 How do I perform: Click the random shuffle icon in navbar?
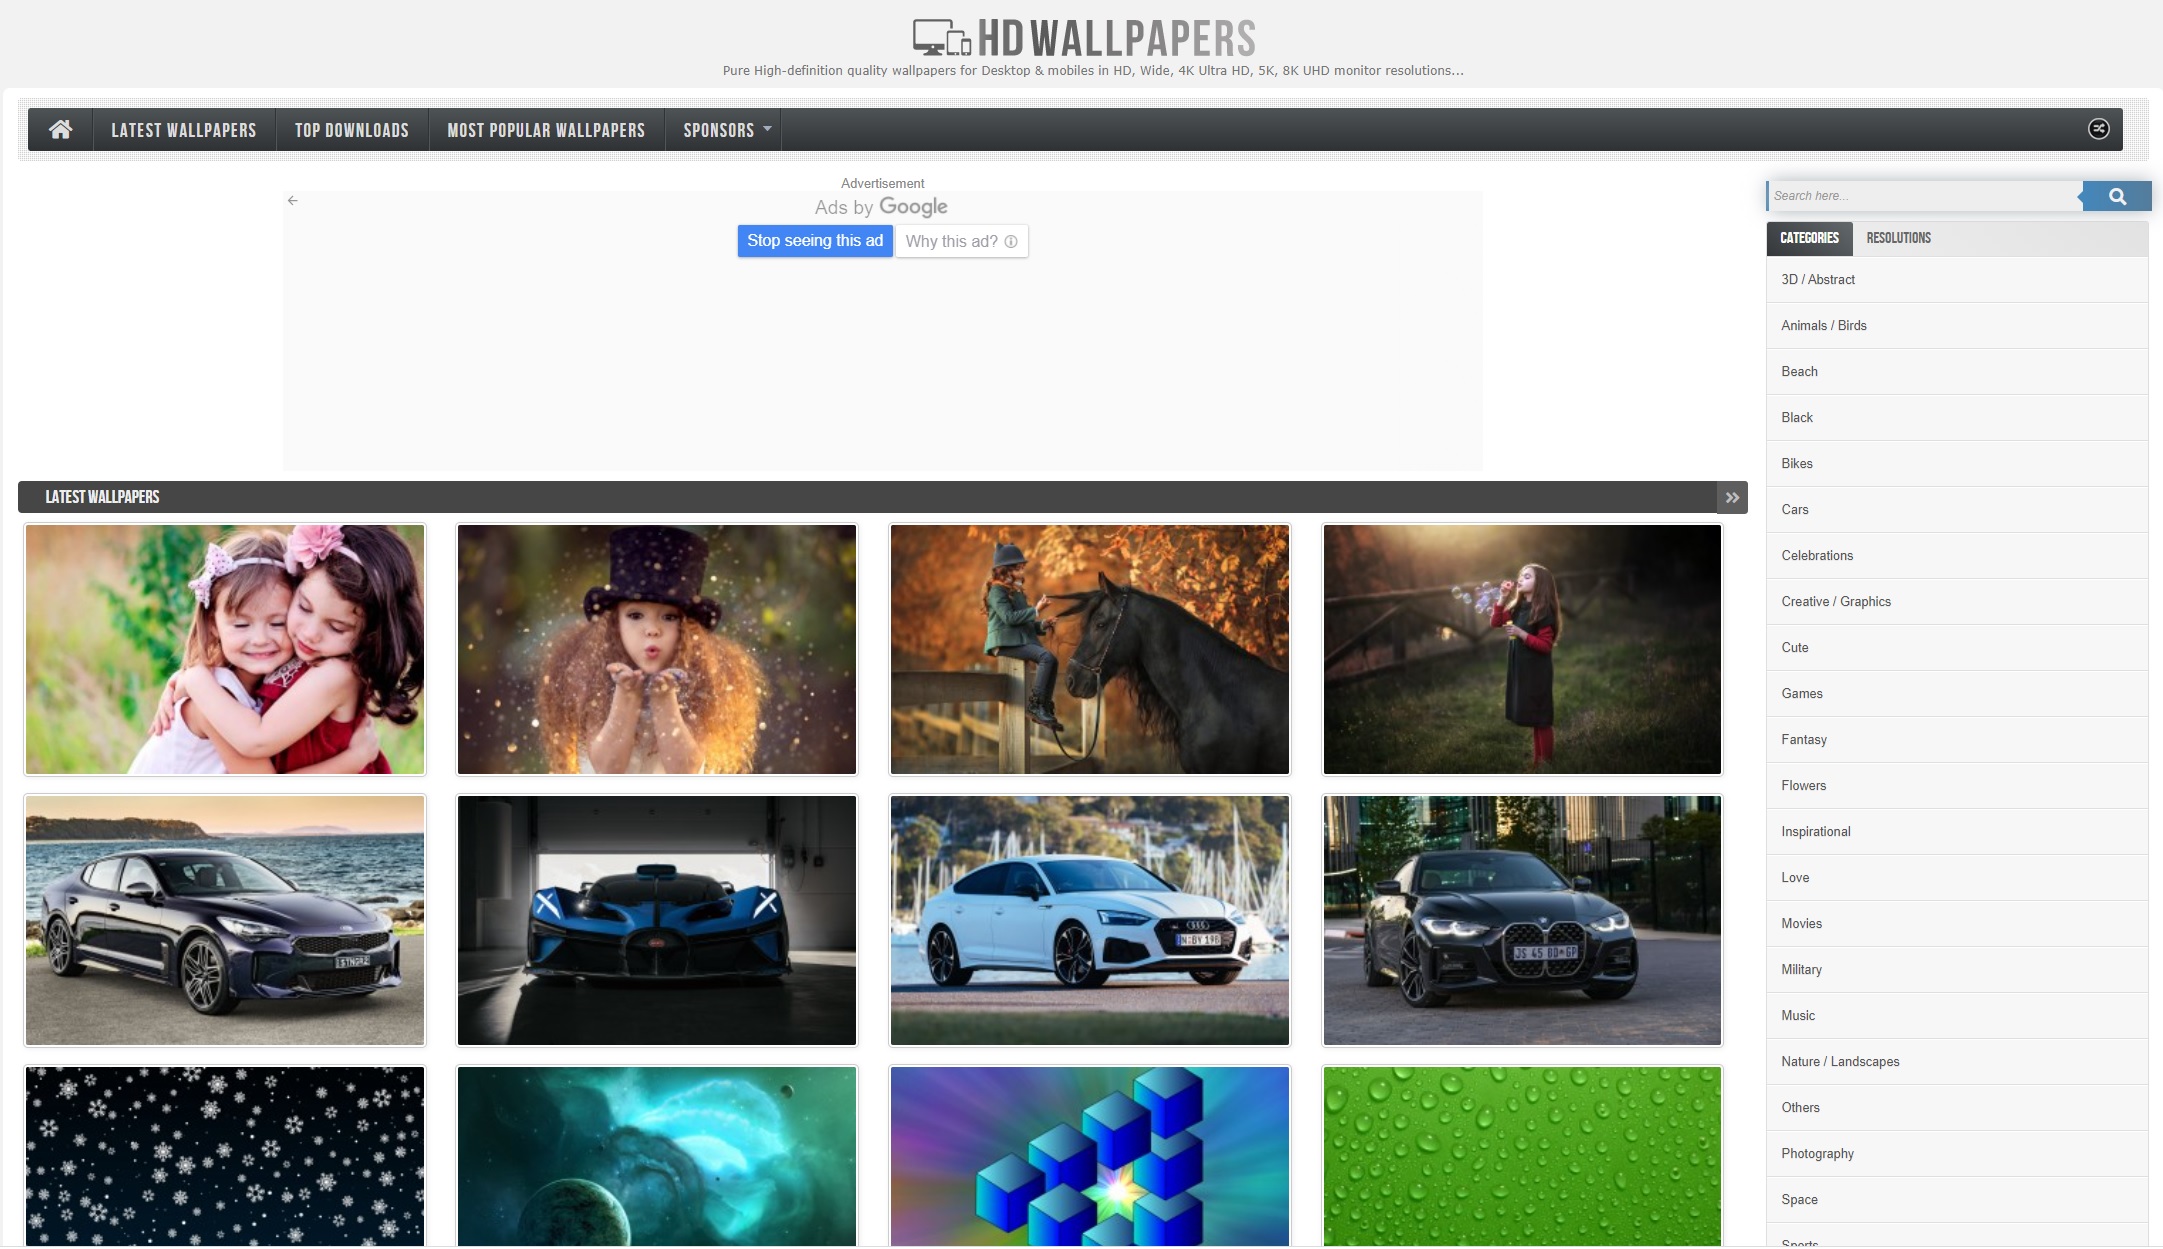(2098, 129)
